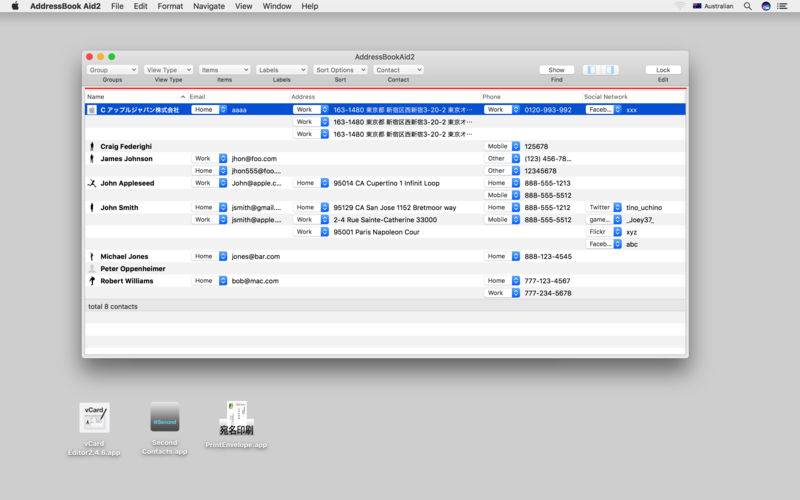Click the phone number 777-123-4567
The width and height of the screenshot is (800, 500).
click(x=547, y=281)
